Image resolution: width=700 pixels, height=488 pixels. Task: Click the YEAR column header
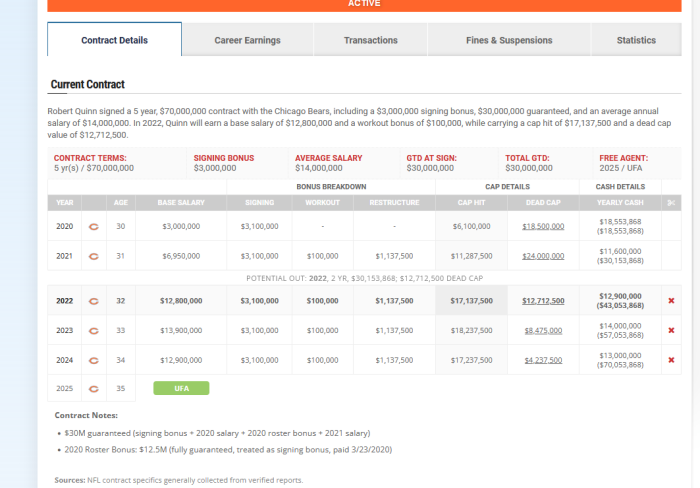pos(65,203)
